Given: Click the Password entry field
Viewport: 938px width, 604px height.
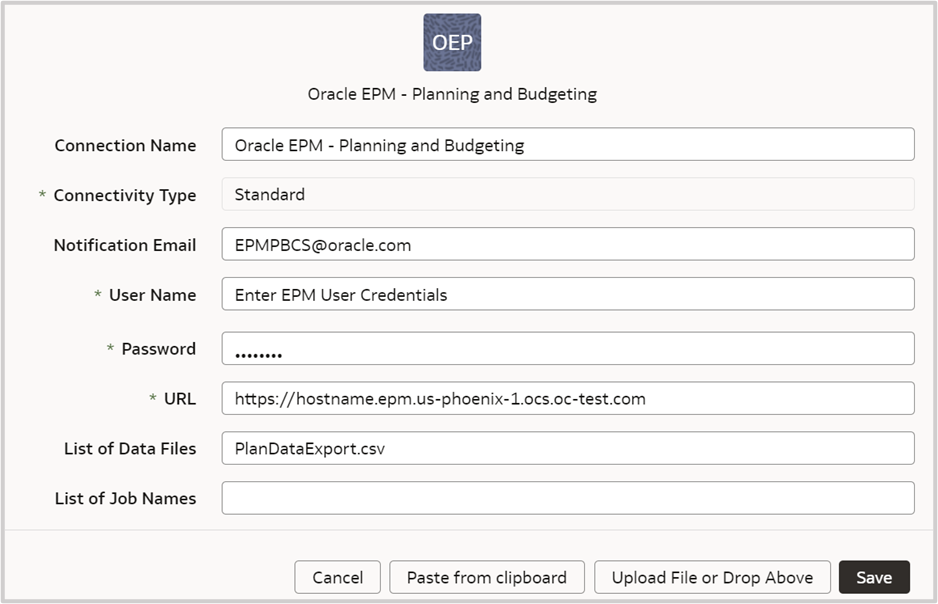Looking at the screenshot, I should [x=567, y=349].
